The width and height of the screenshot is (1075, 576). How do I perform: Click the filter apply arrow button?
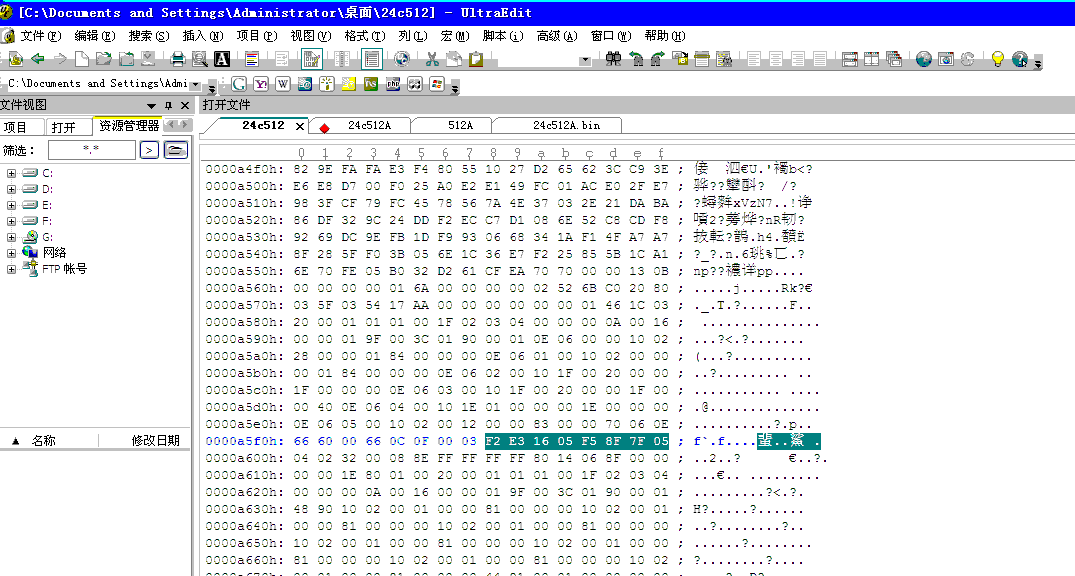[x=148, y=150]
